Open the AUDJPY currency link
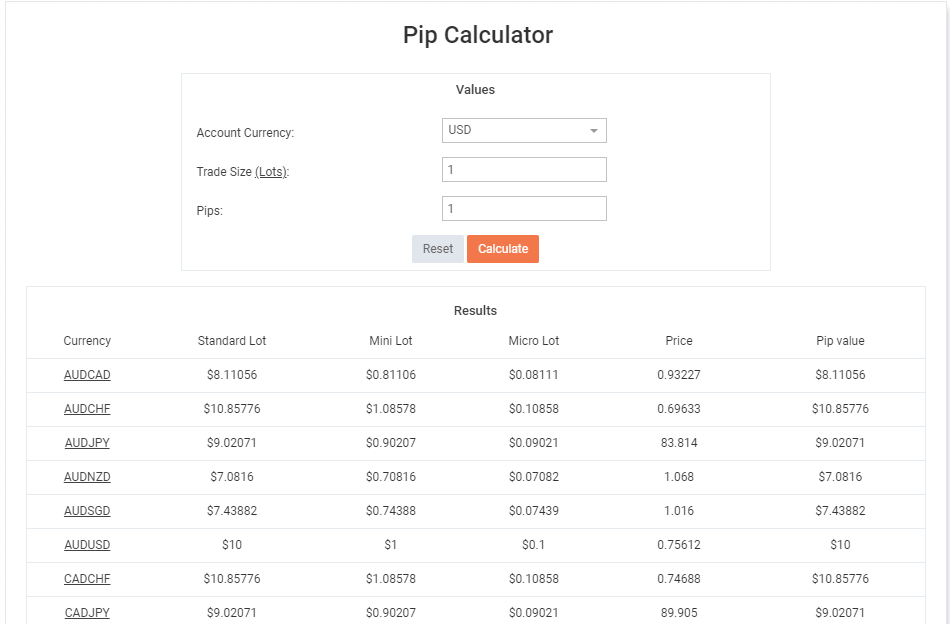Screen dimensions: 950x624 [87, 443]
